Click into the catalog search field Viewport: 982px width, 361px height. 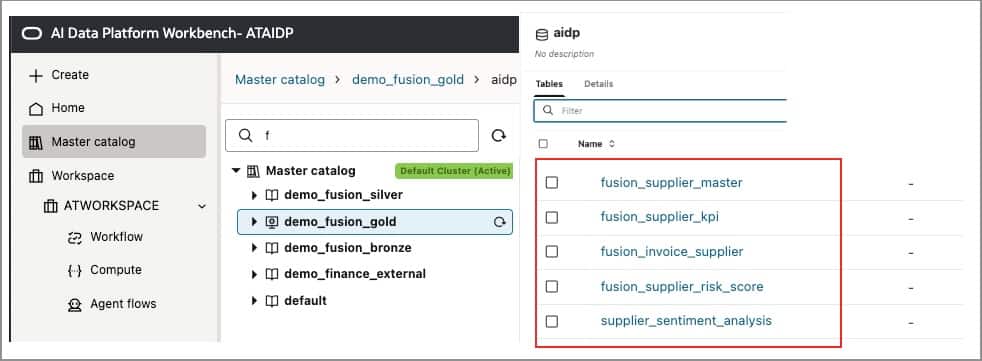(352, 135)
